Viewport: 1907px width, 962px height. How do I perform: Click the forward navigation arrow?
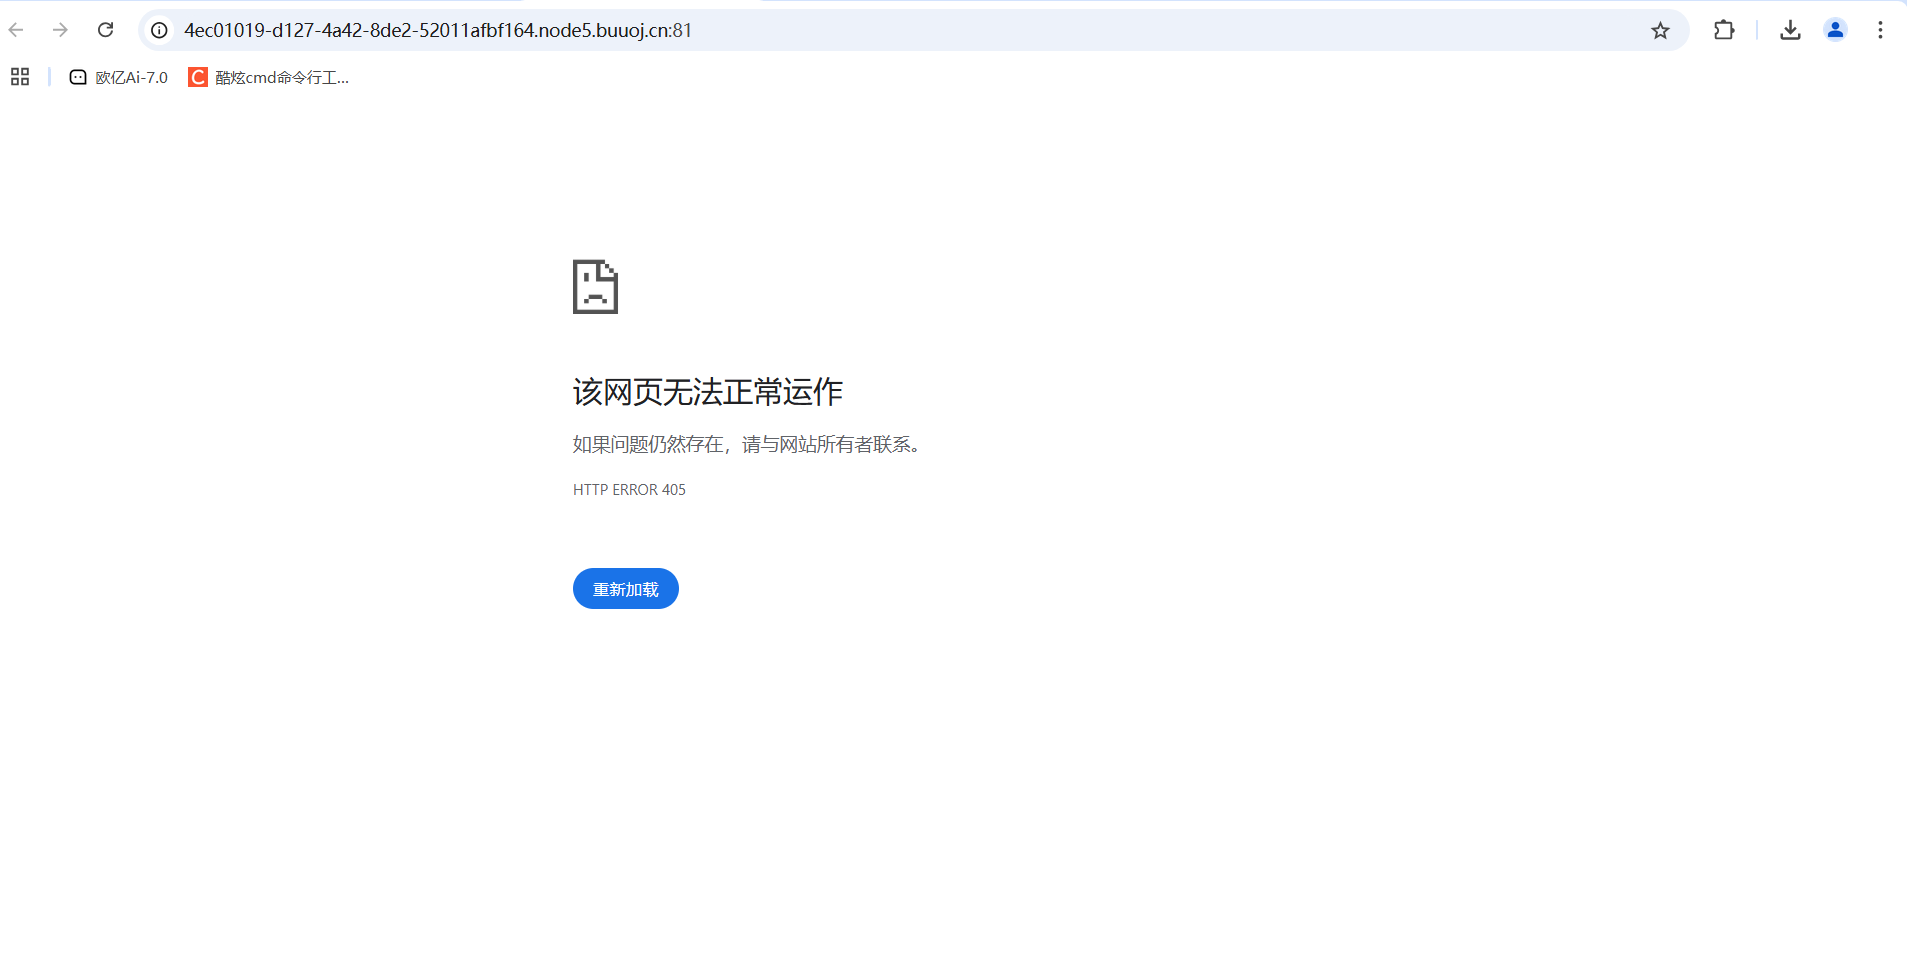[x=61, y=30]
